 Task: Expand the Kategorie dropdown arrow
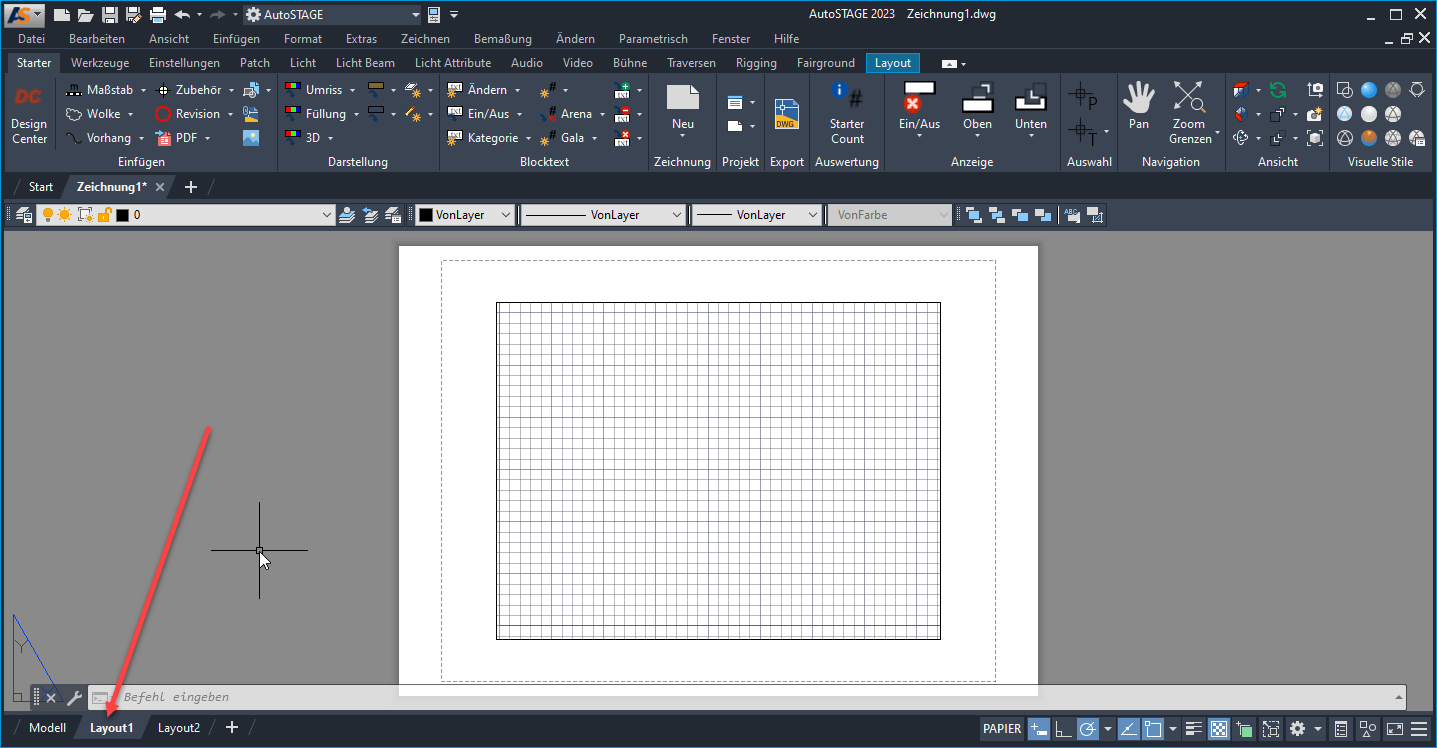pyautogui.click(x=528, y=138)
